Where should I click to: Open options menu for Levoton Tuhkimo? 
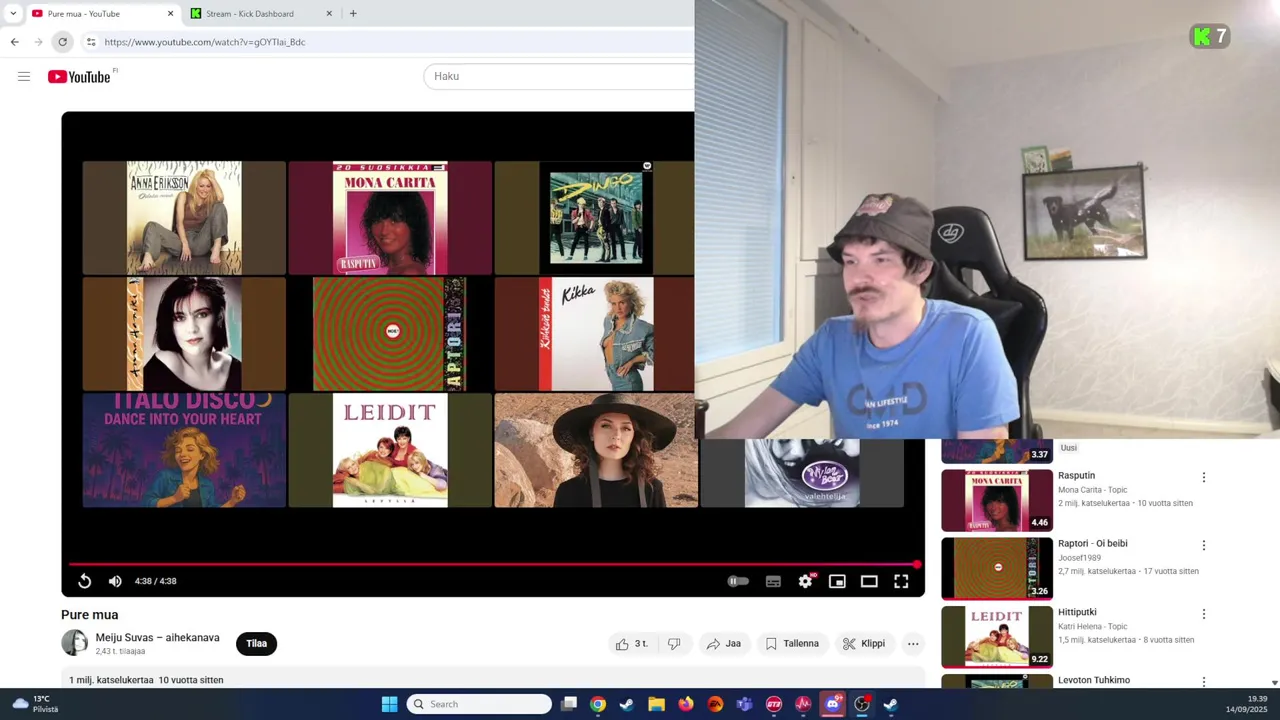(1204, 682)
